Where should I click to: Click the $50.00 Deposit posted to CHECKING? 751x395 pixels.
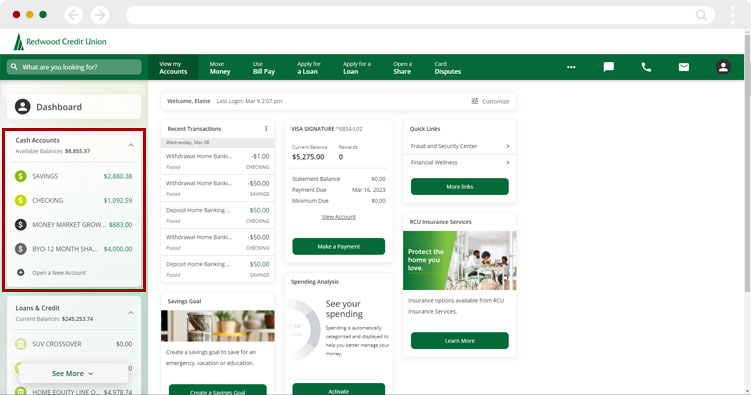(x=217, y=215)
